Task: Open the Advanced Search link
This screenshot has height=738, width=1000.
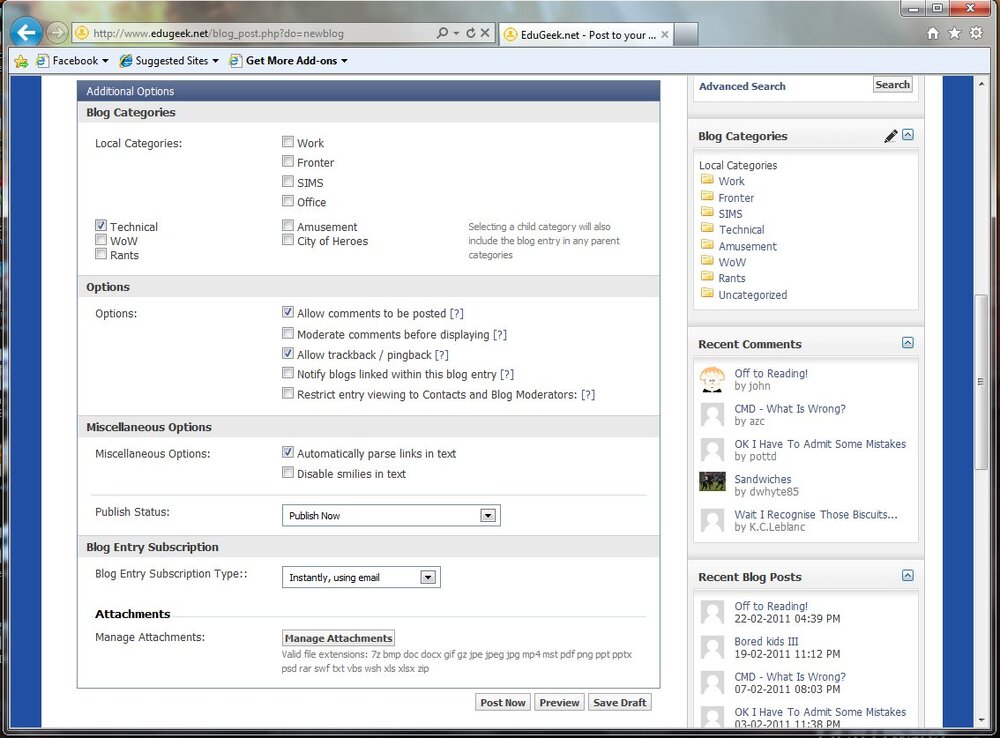Action: pos(742,86)
